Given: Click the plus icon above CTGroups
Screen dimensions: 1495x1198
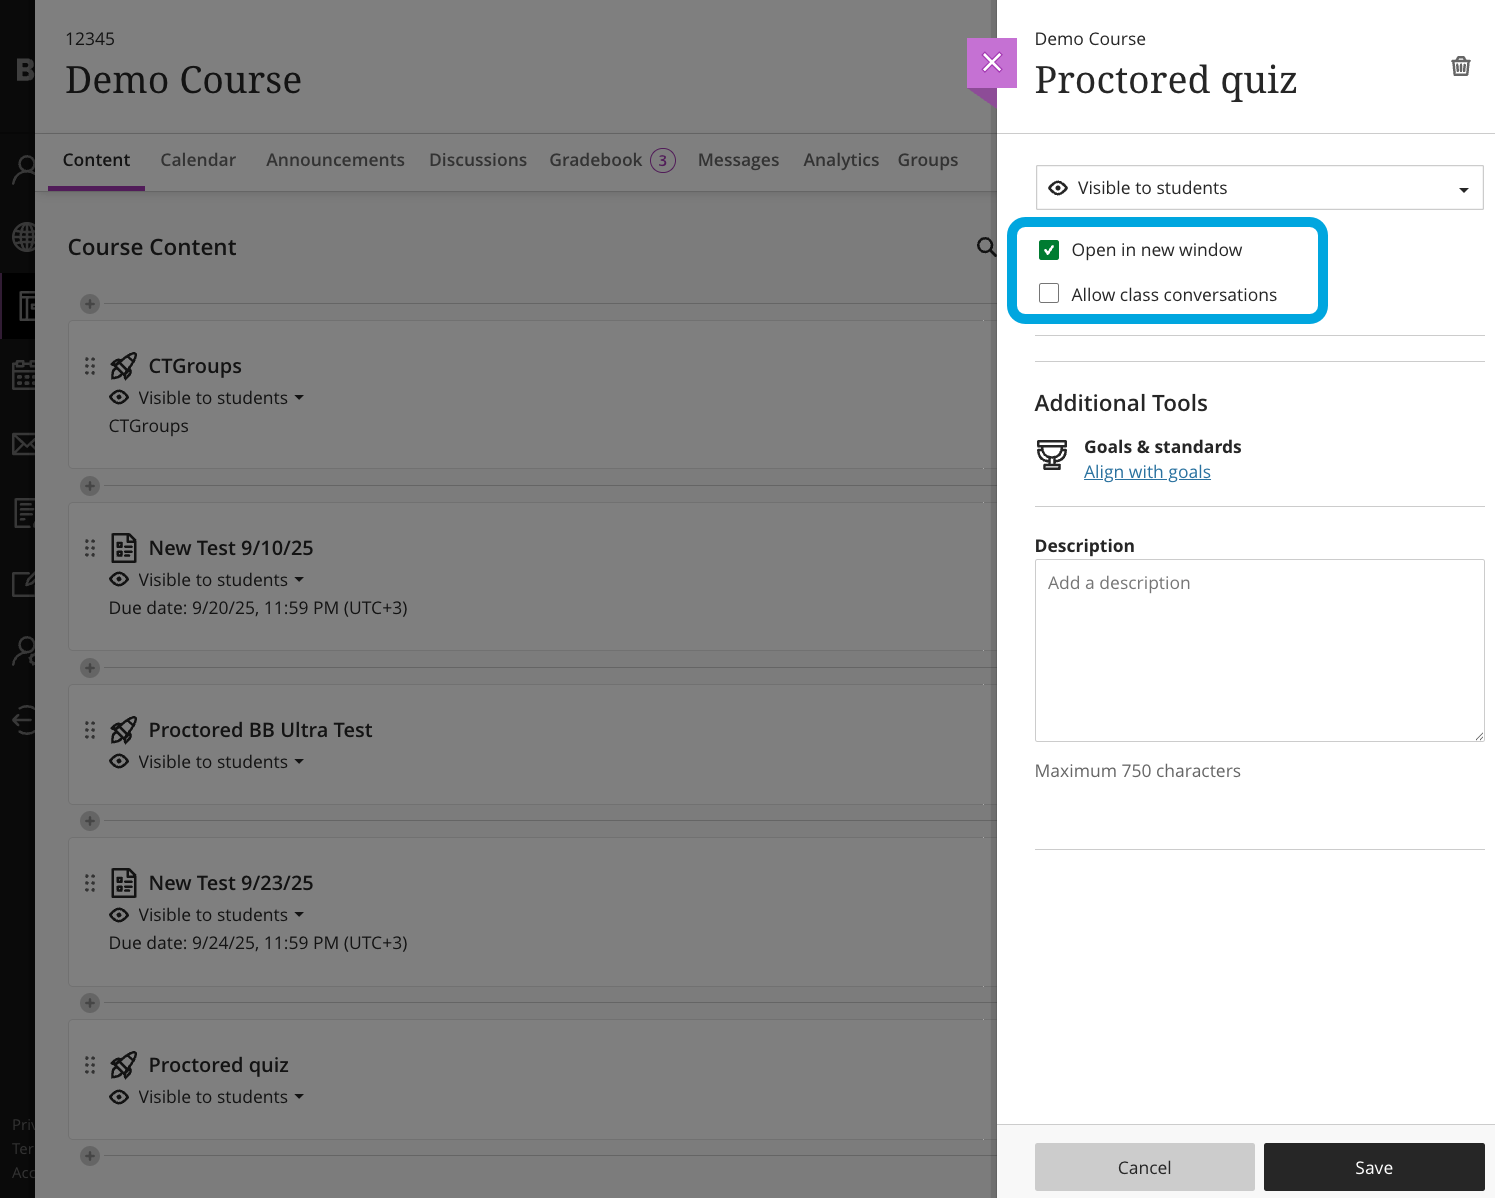Looking at the screenshot, I should [90, 304].
